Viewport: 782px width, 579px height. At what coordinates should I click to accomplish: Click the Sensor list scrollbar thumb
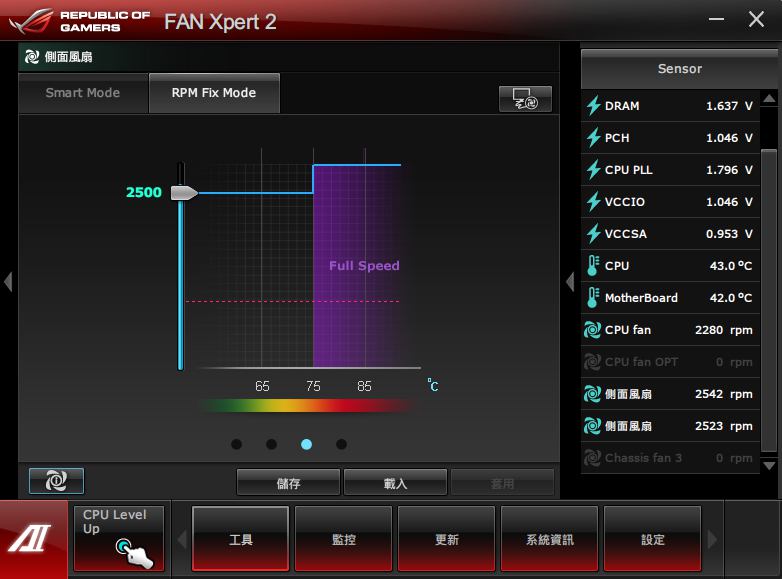click(770, 301)
